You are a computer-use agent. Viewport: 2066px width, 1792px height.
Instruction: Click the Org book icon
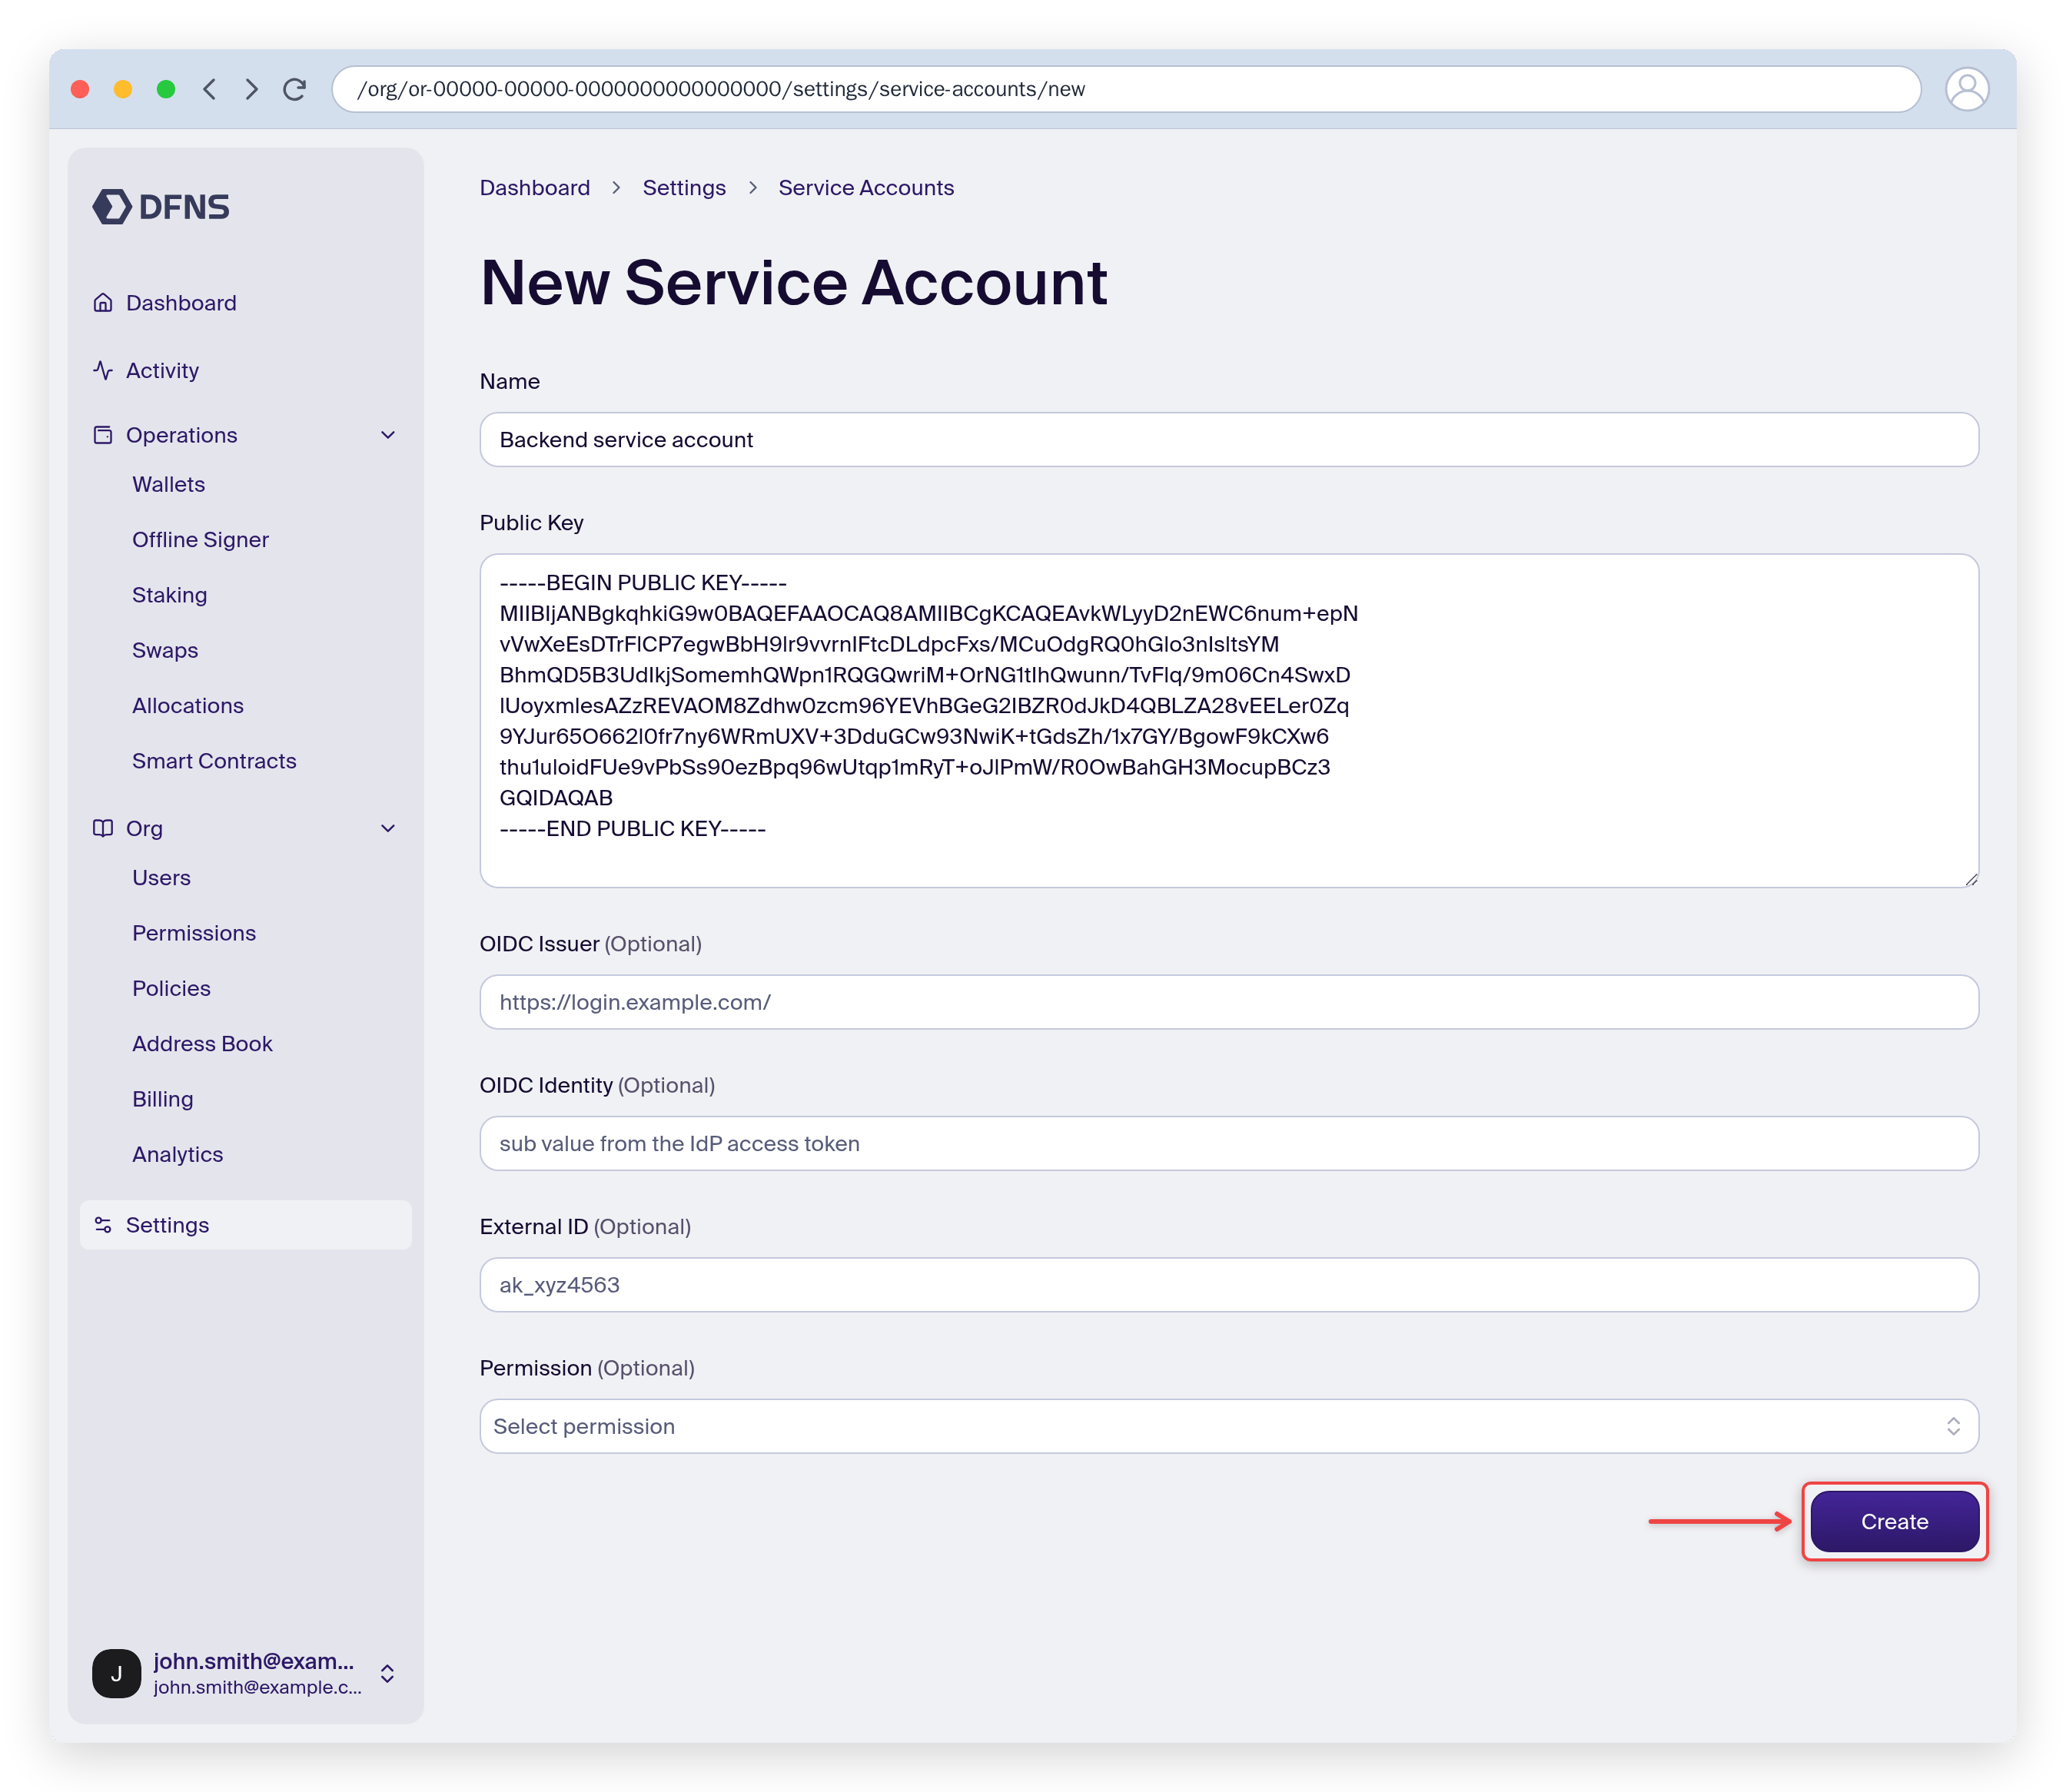103,828
